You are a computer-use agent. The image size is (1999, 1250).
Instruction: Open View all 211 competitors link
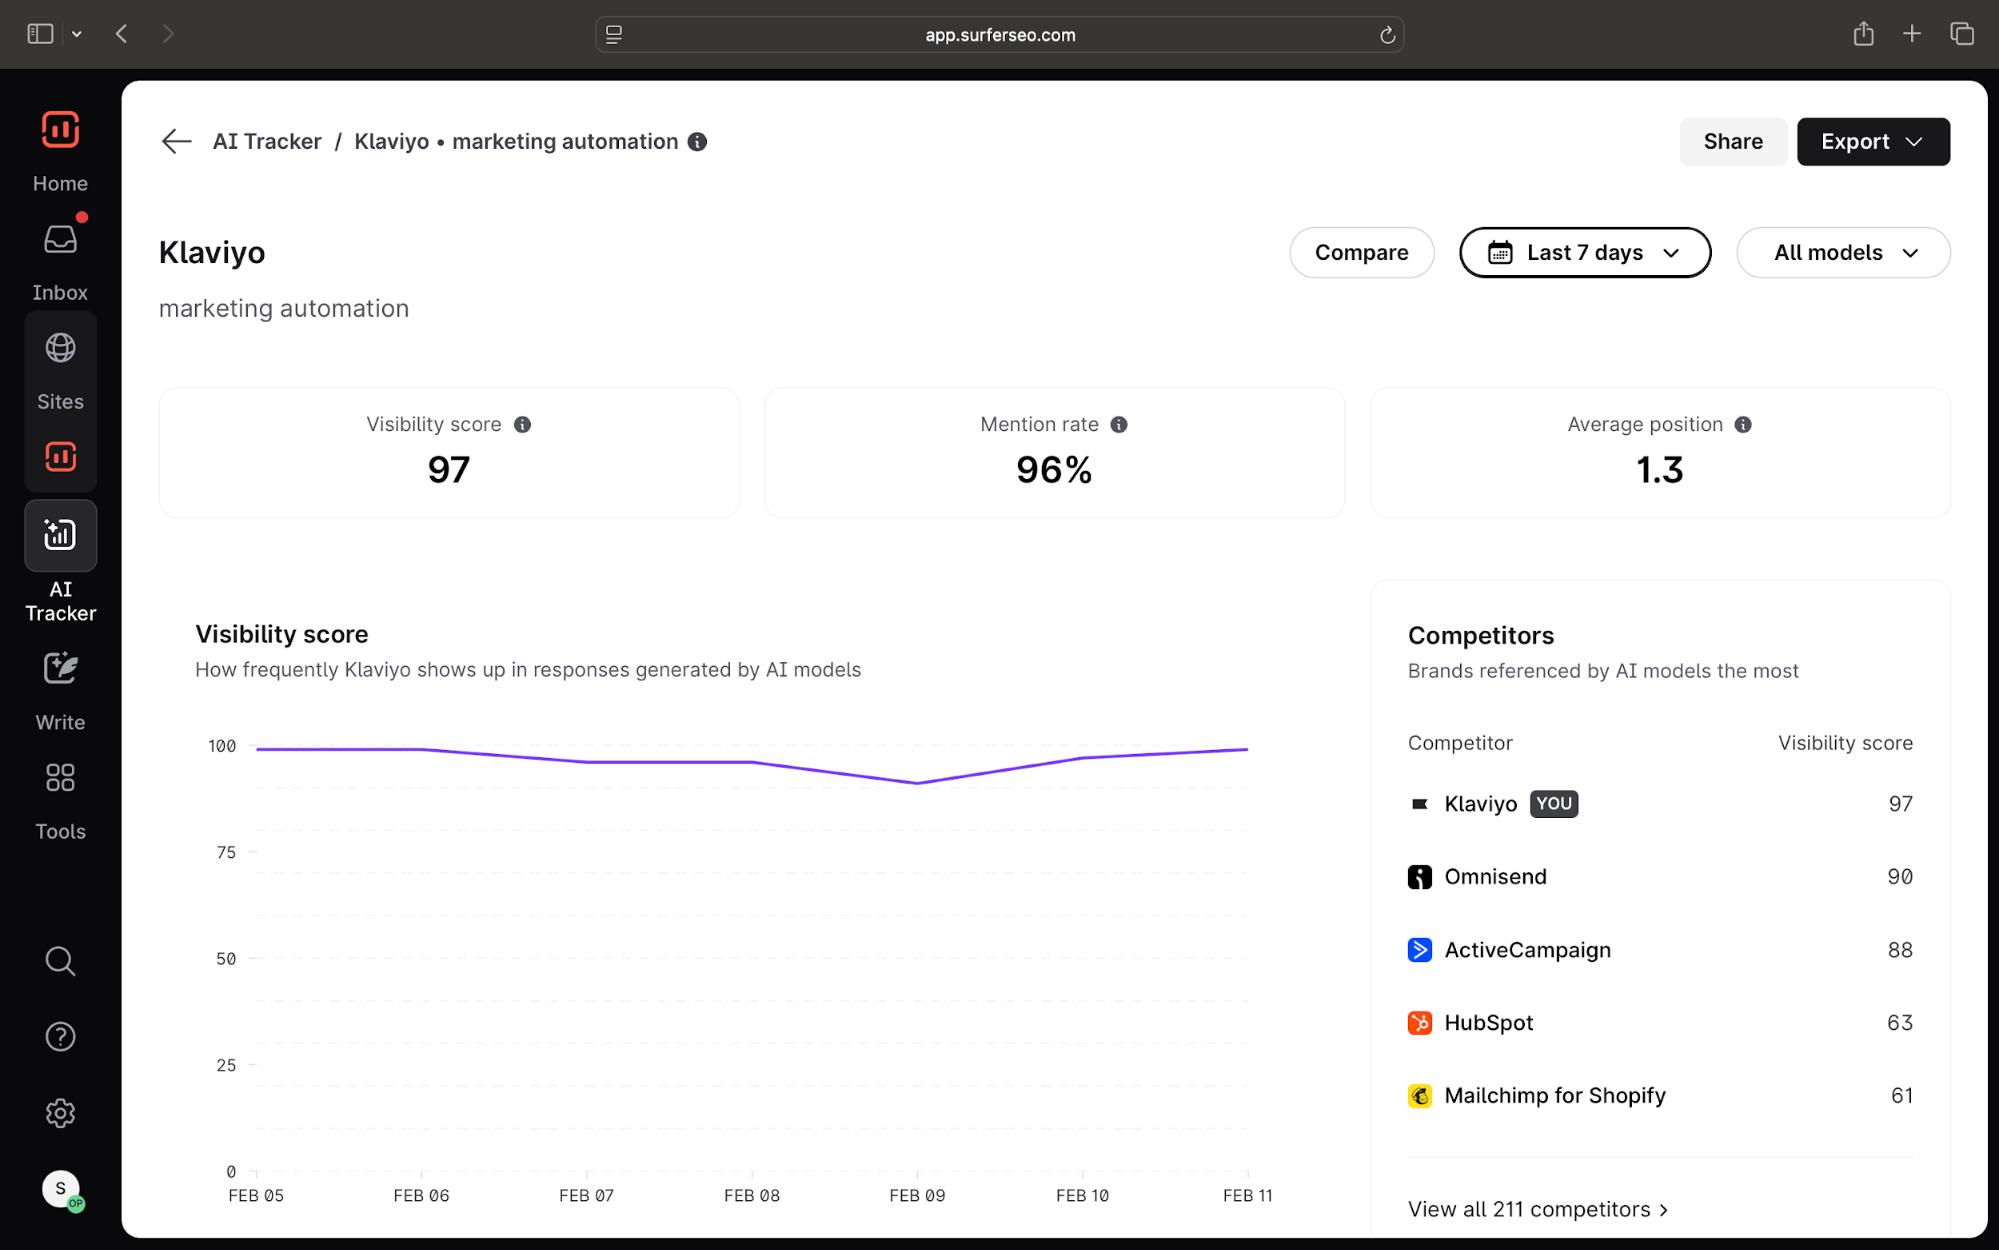click(1537, 1209)
